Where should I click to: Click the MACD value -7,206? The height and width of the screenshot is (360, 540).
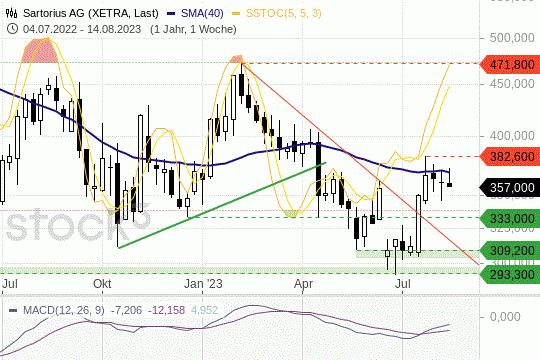[126, 310]
